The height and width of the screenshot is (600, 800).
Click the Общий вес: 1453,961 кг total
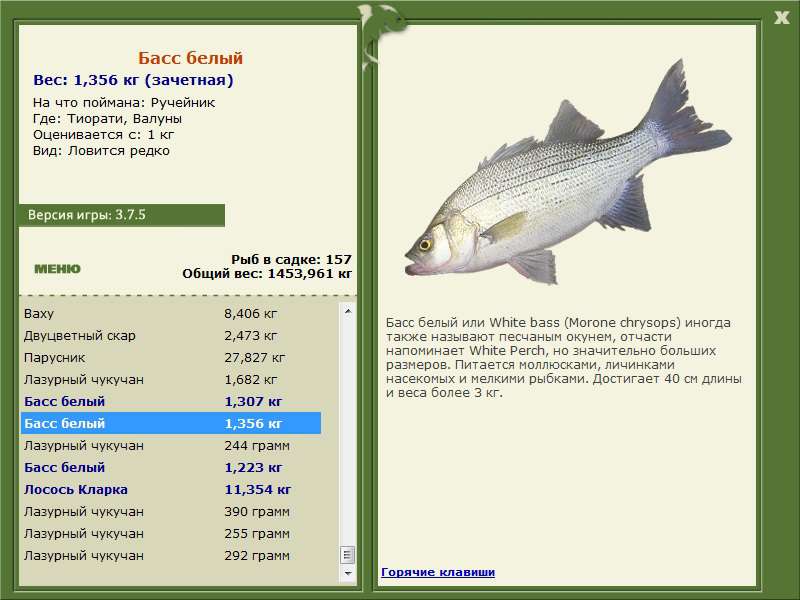pyautogui.click(x=267, y=273)
